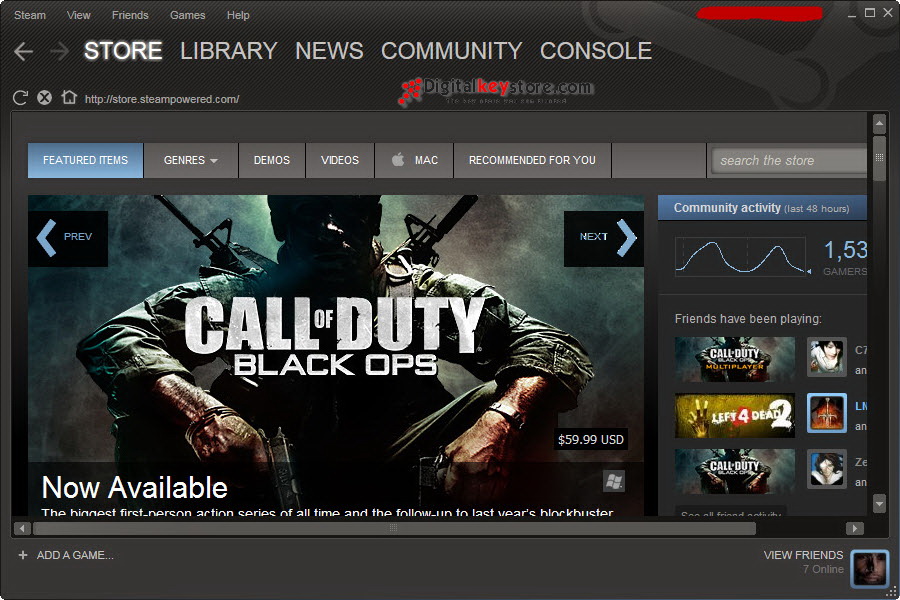Image resolution: width=900 pixels, height=600 pixels.
Task: Show next featured item with NEXT
Action: tap(604, 238)
